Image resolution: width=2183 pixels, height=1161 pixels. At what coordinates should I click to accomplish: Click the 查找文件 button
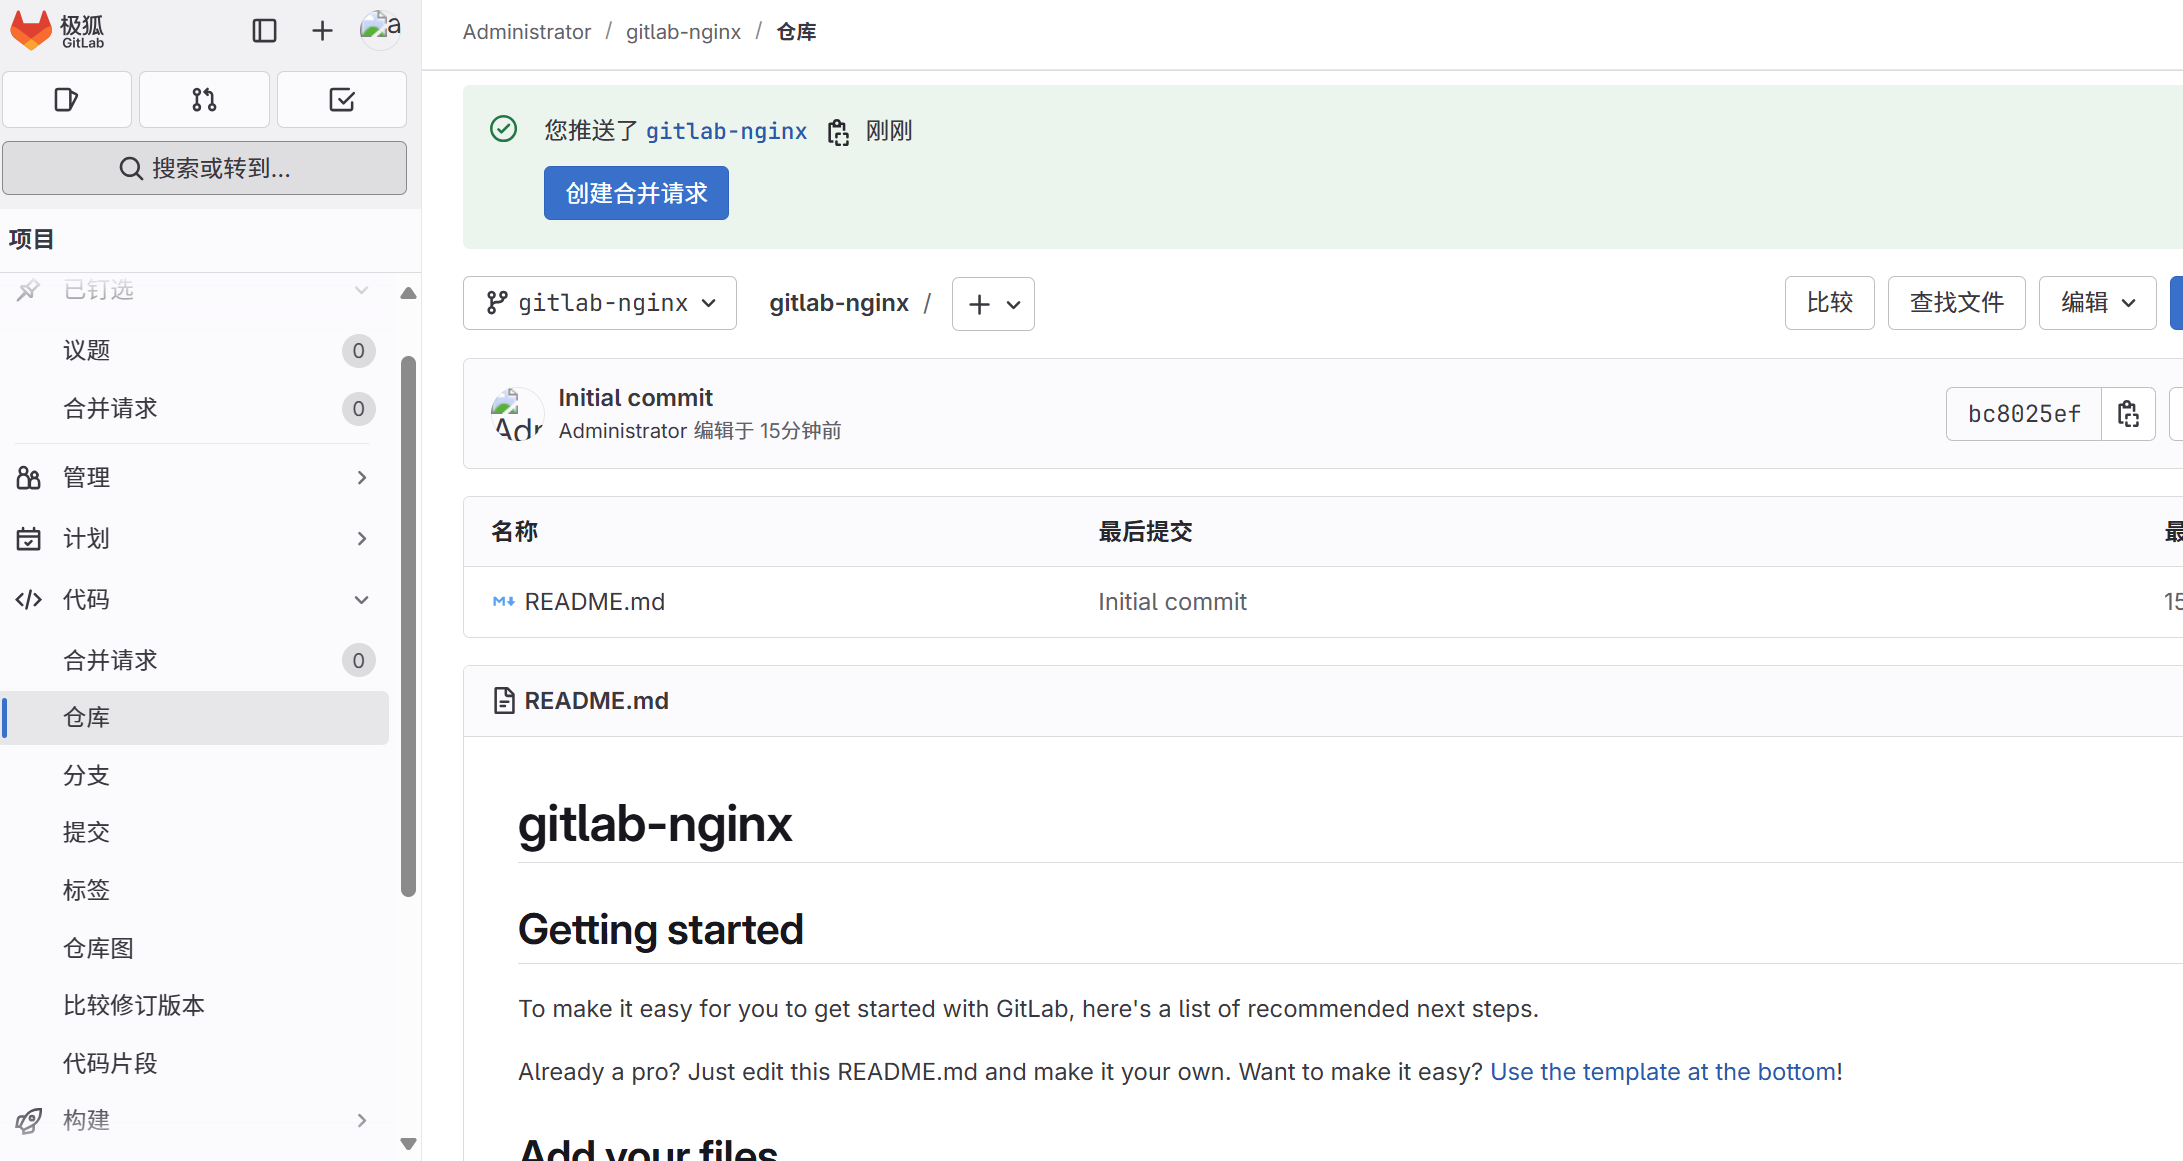click(1956, 303)
